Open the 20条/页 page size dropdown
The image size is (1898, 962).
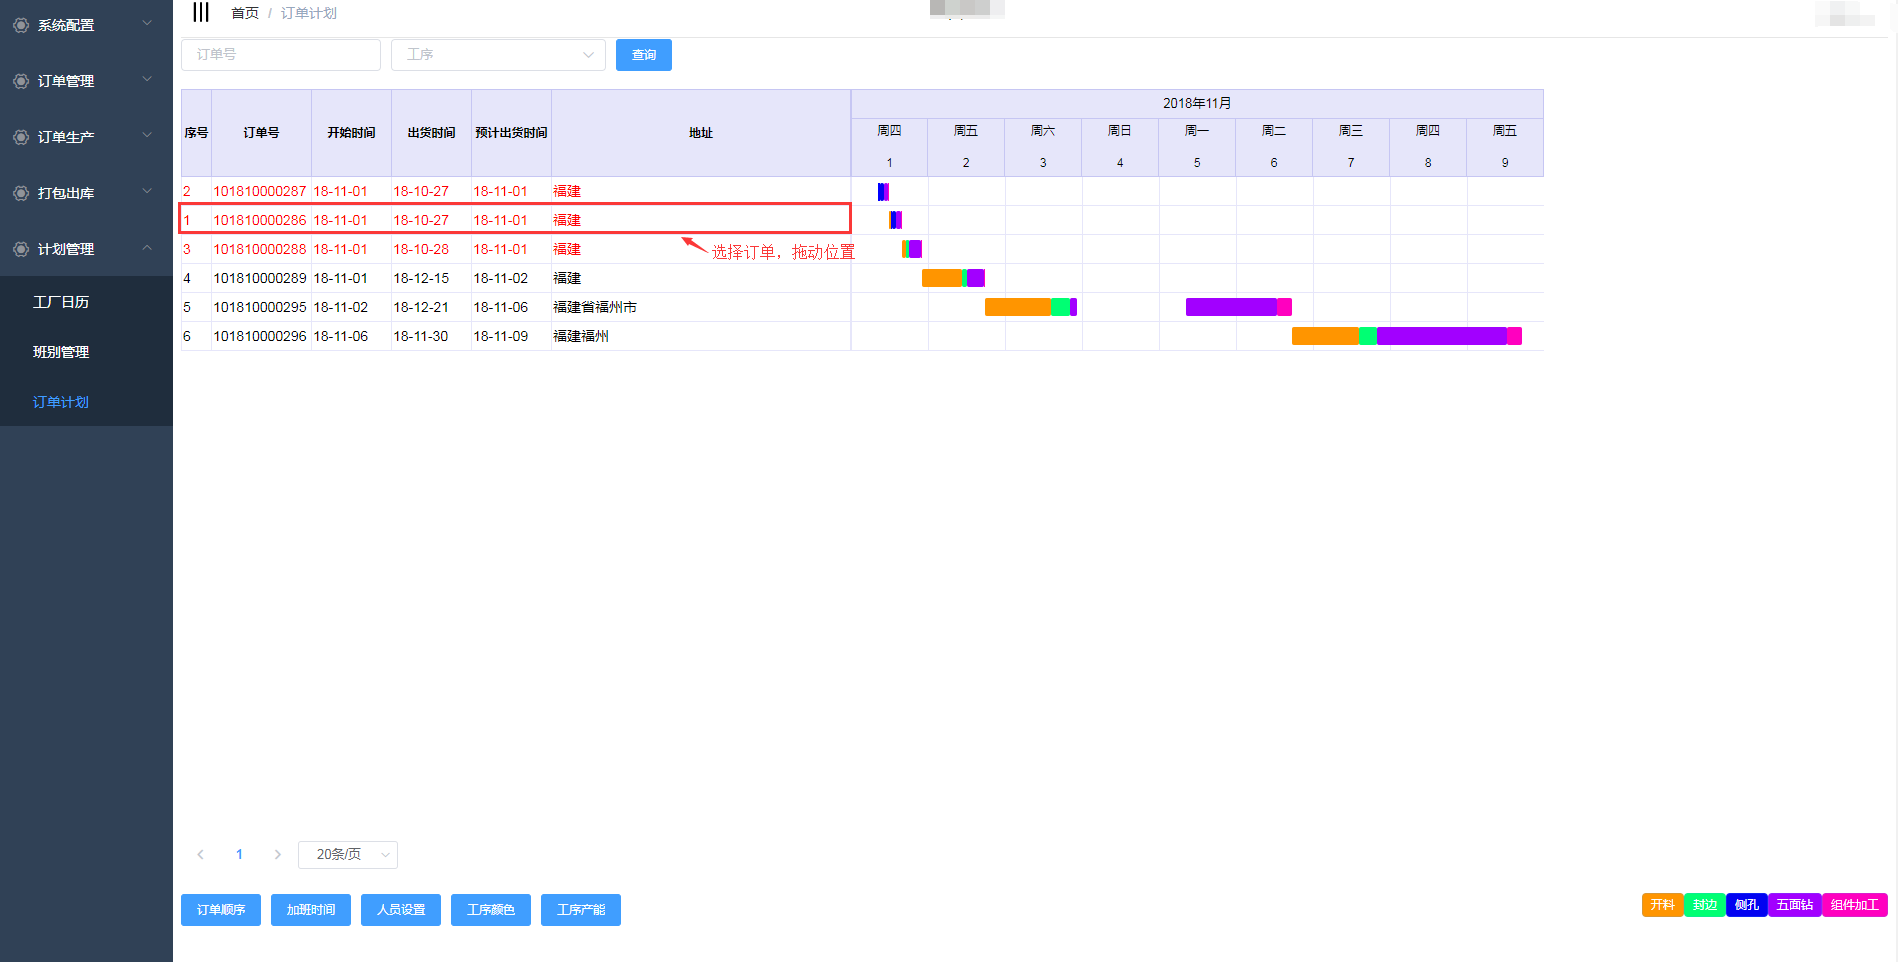tap(347, 854)
